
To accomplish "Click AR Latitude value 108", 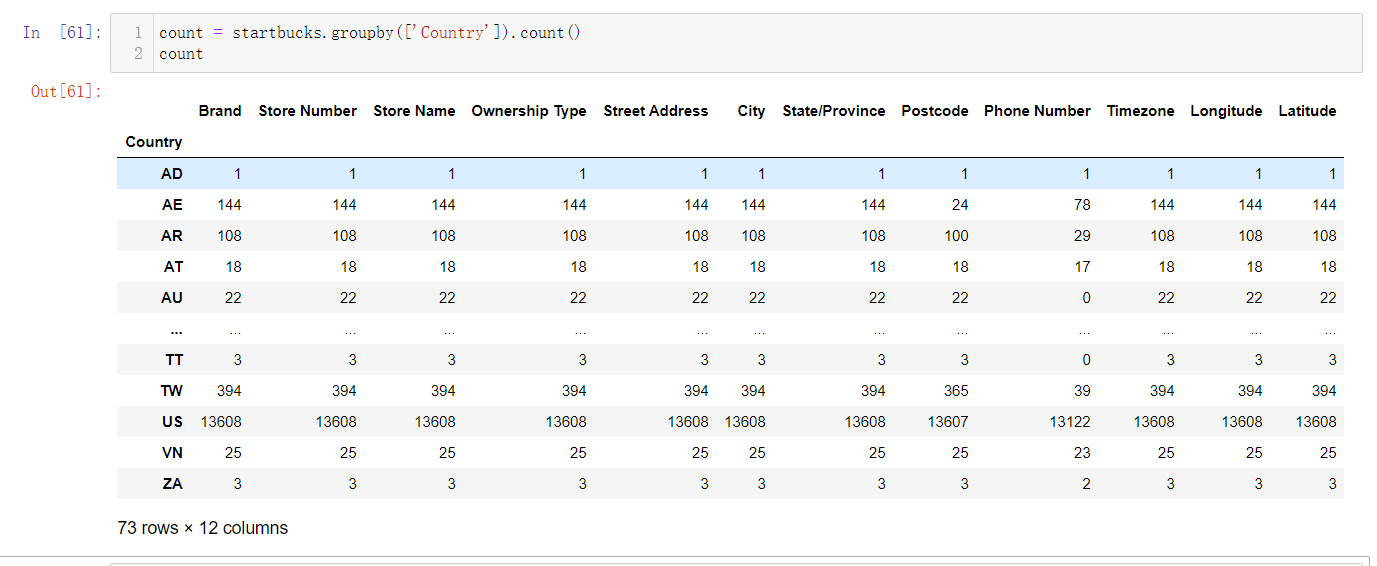I will (1324, 236).
